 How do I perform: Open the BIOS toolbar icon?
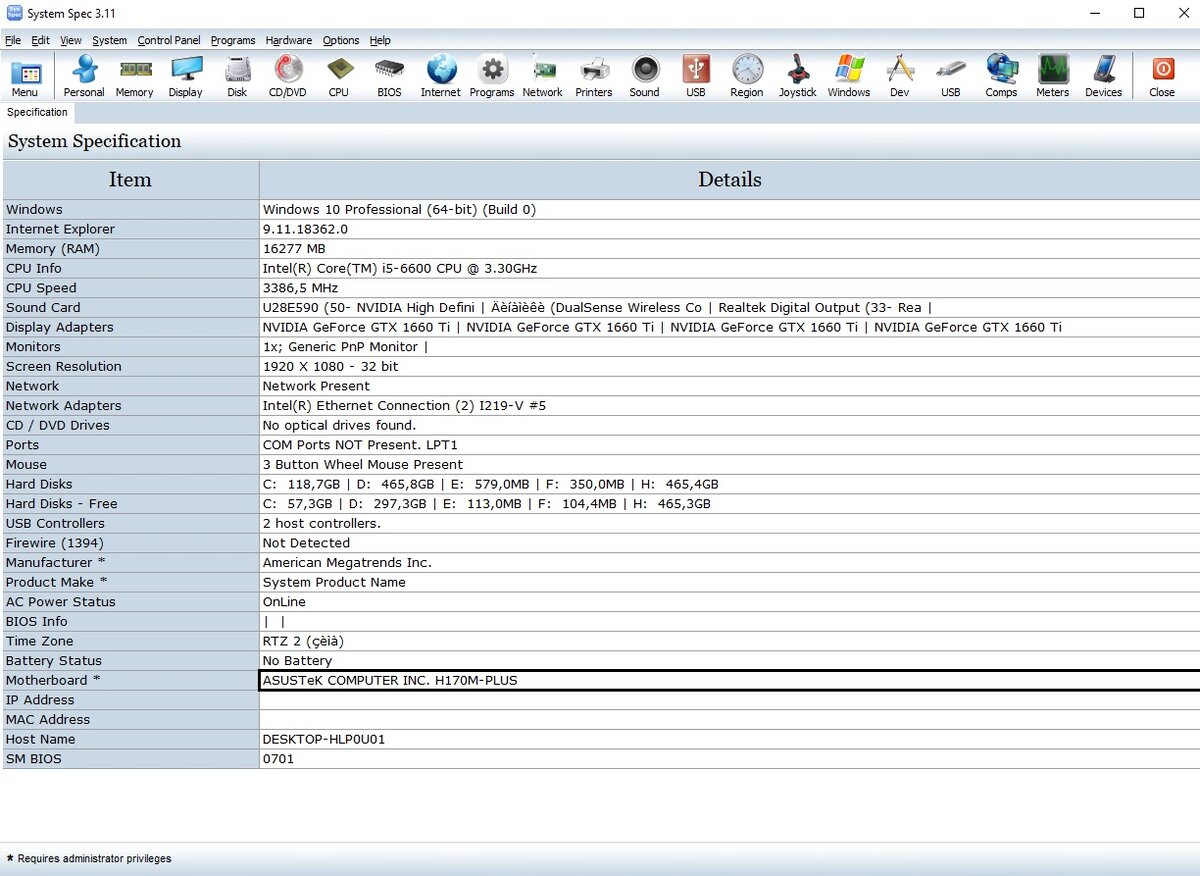[x=389, y=77]
